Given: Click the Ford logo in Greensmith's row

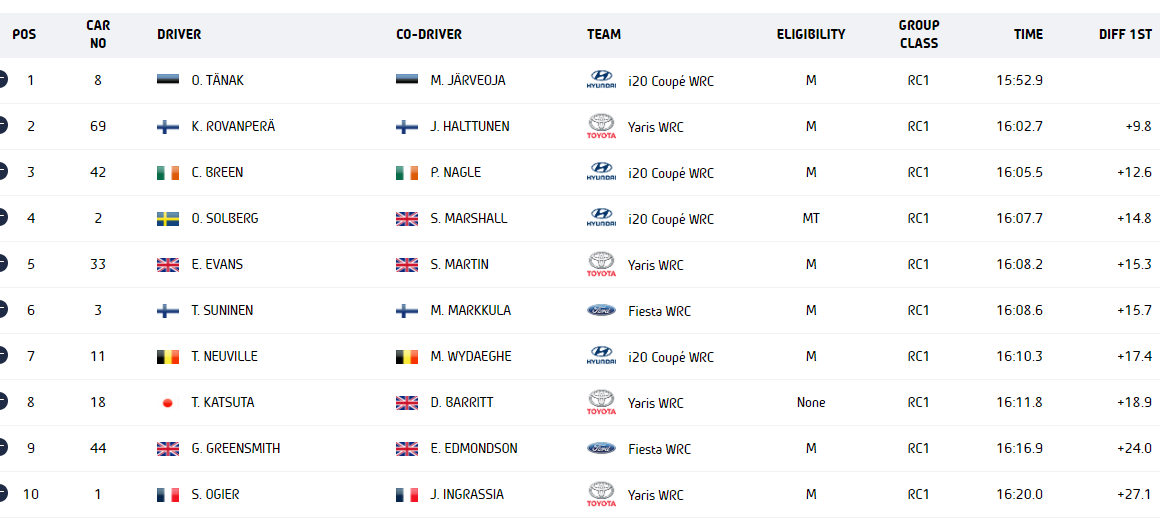Looking at the screenshot, I should click(x=601, y=448).
